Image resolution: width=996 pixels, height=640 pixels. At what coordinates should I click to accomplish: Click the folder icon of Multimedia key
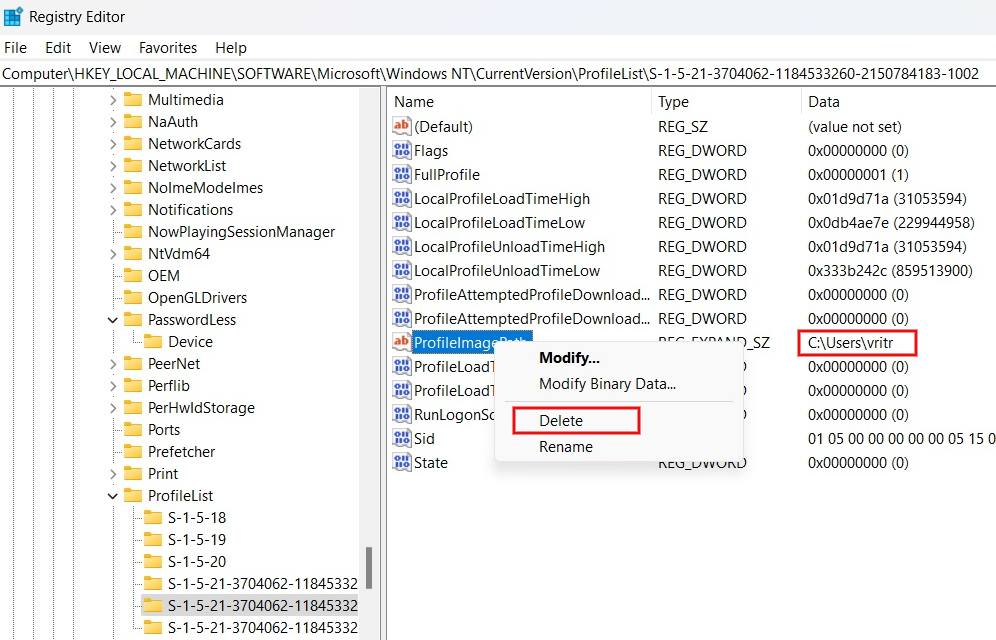pyautogui.click(x=134, y=99)
